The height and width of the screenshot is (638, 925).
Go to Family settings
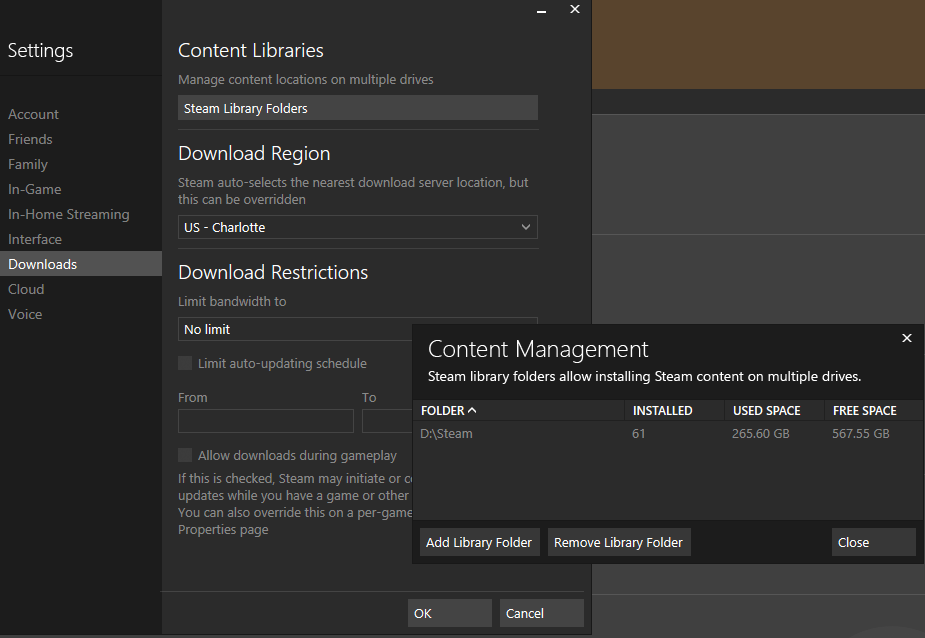(28, 164)
